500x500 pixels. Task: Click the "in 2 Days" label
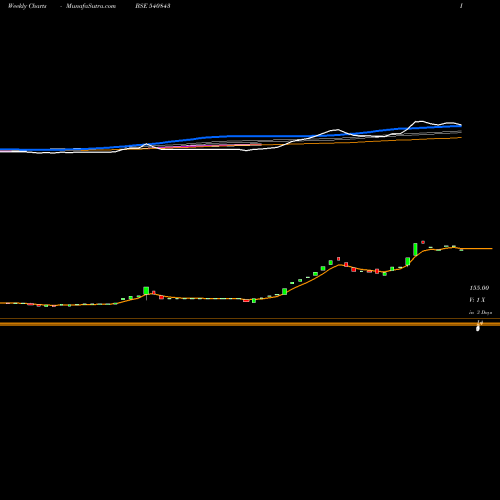(x=480, y=312)
